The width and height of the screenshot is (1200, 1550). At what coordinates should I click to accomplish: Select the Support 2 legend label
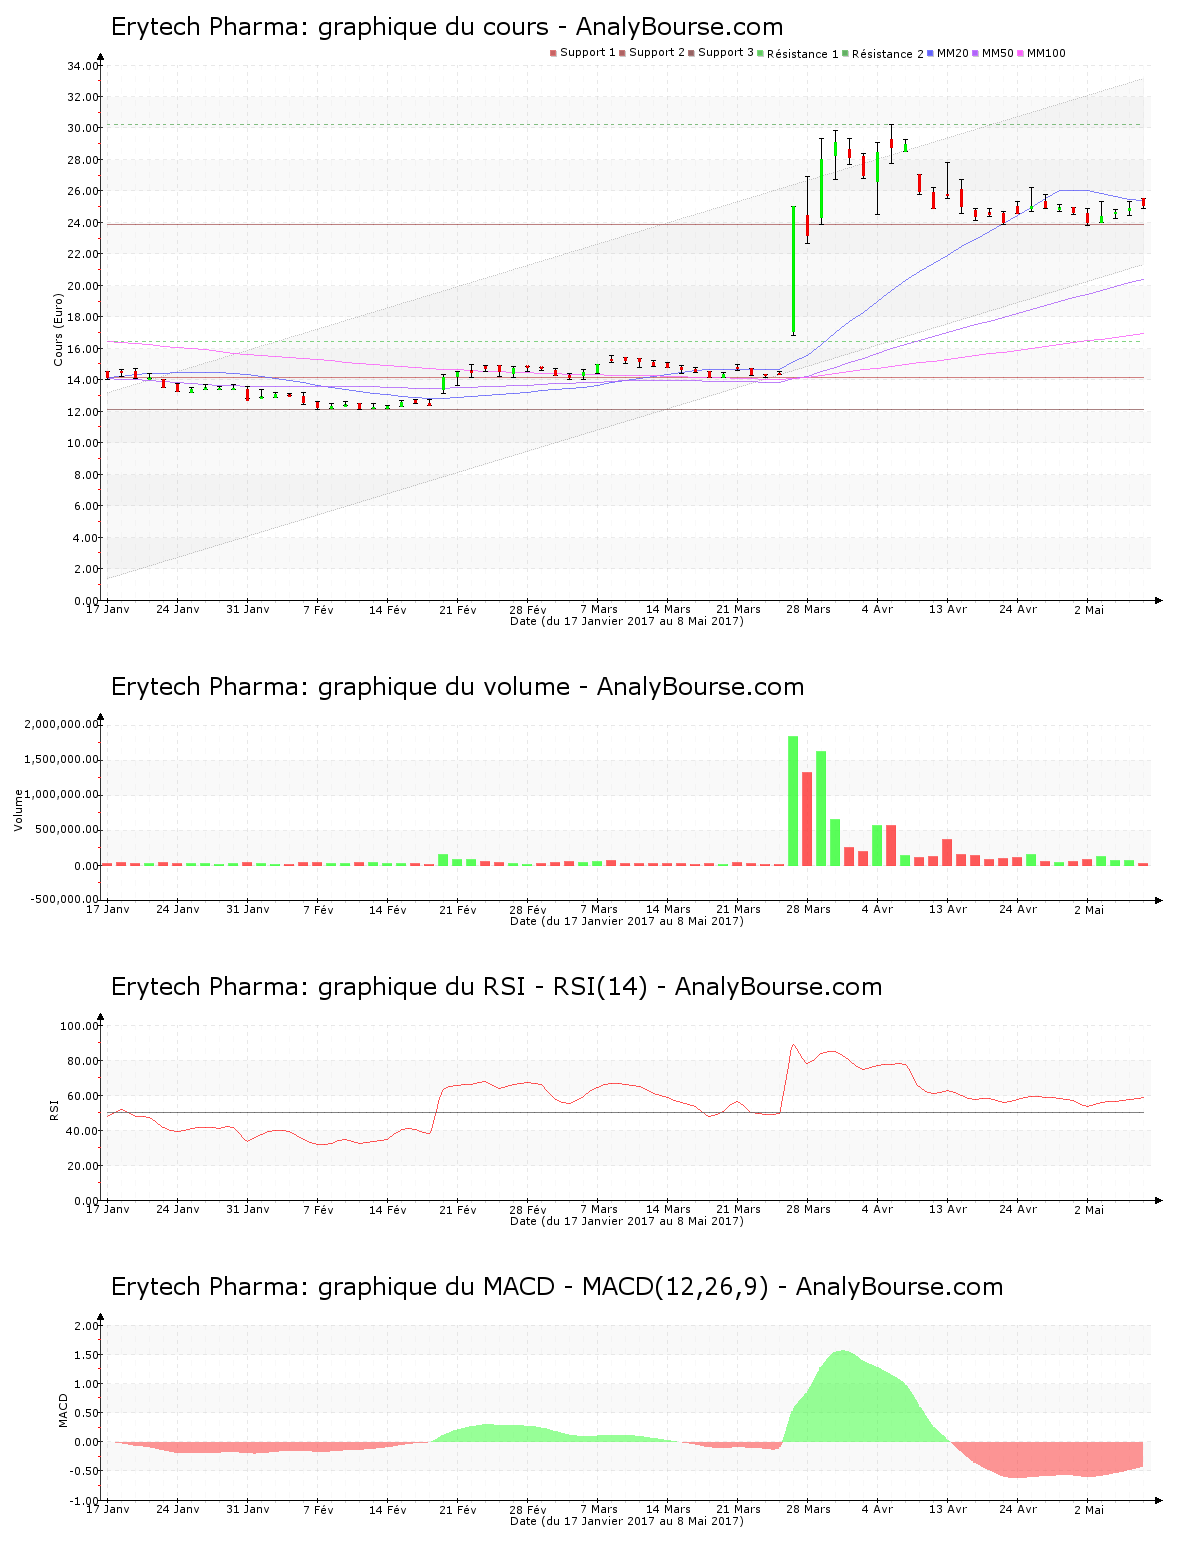point(657,53)
